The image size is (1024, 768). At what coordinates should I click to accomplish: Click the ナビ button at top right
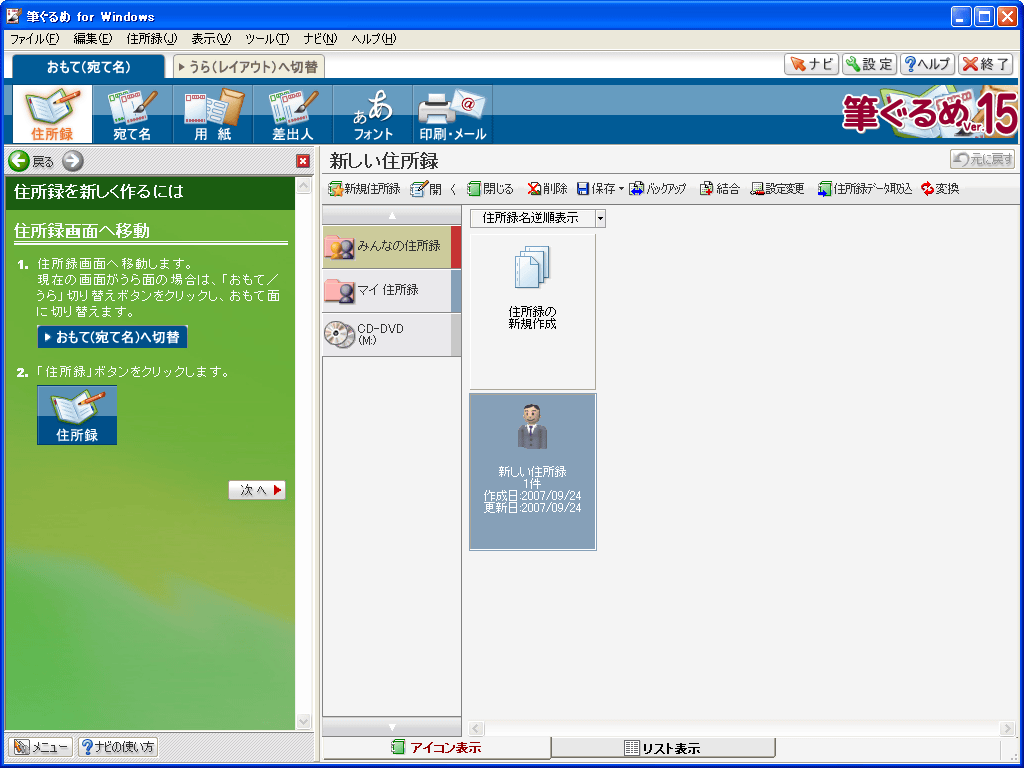coord(811,64)
